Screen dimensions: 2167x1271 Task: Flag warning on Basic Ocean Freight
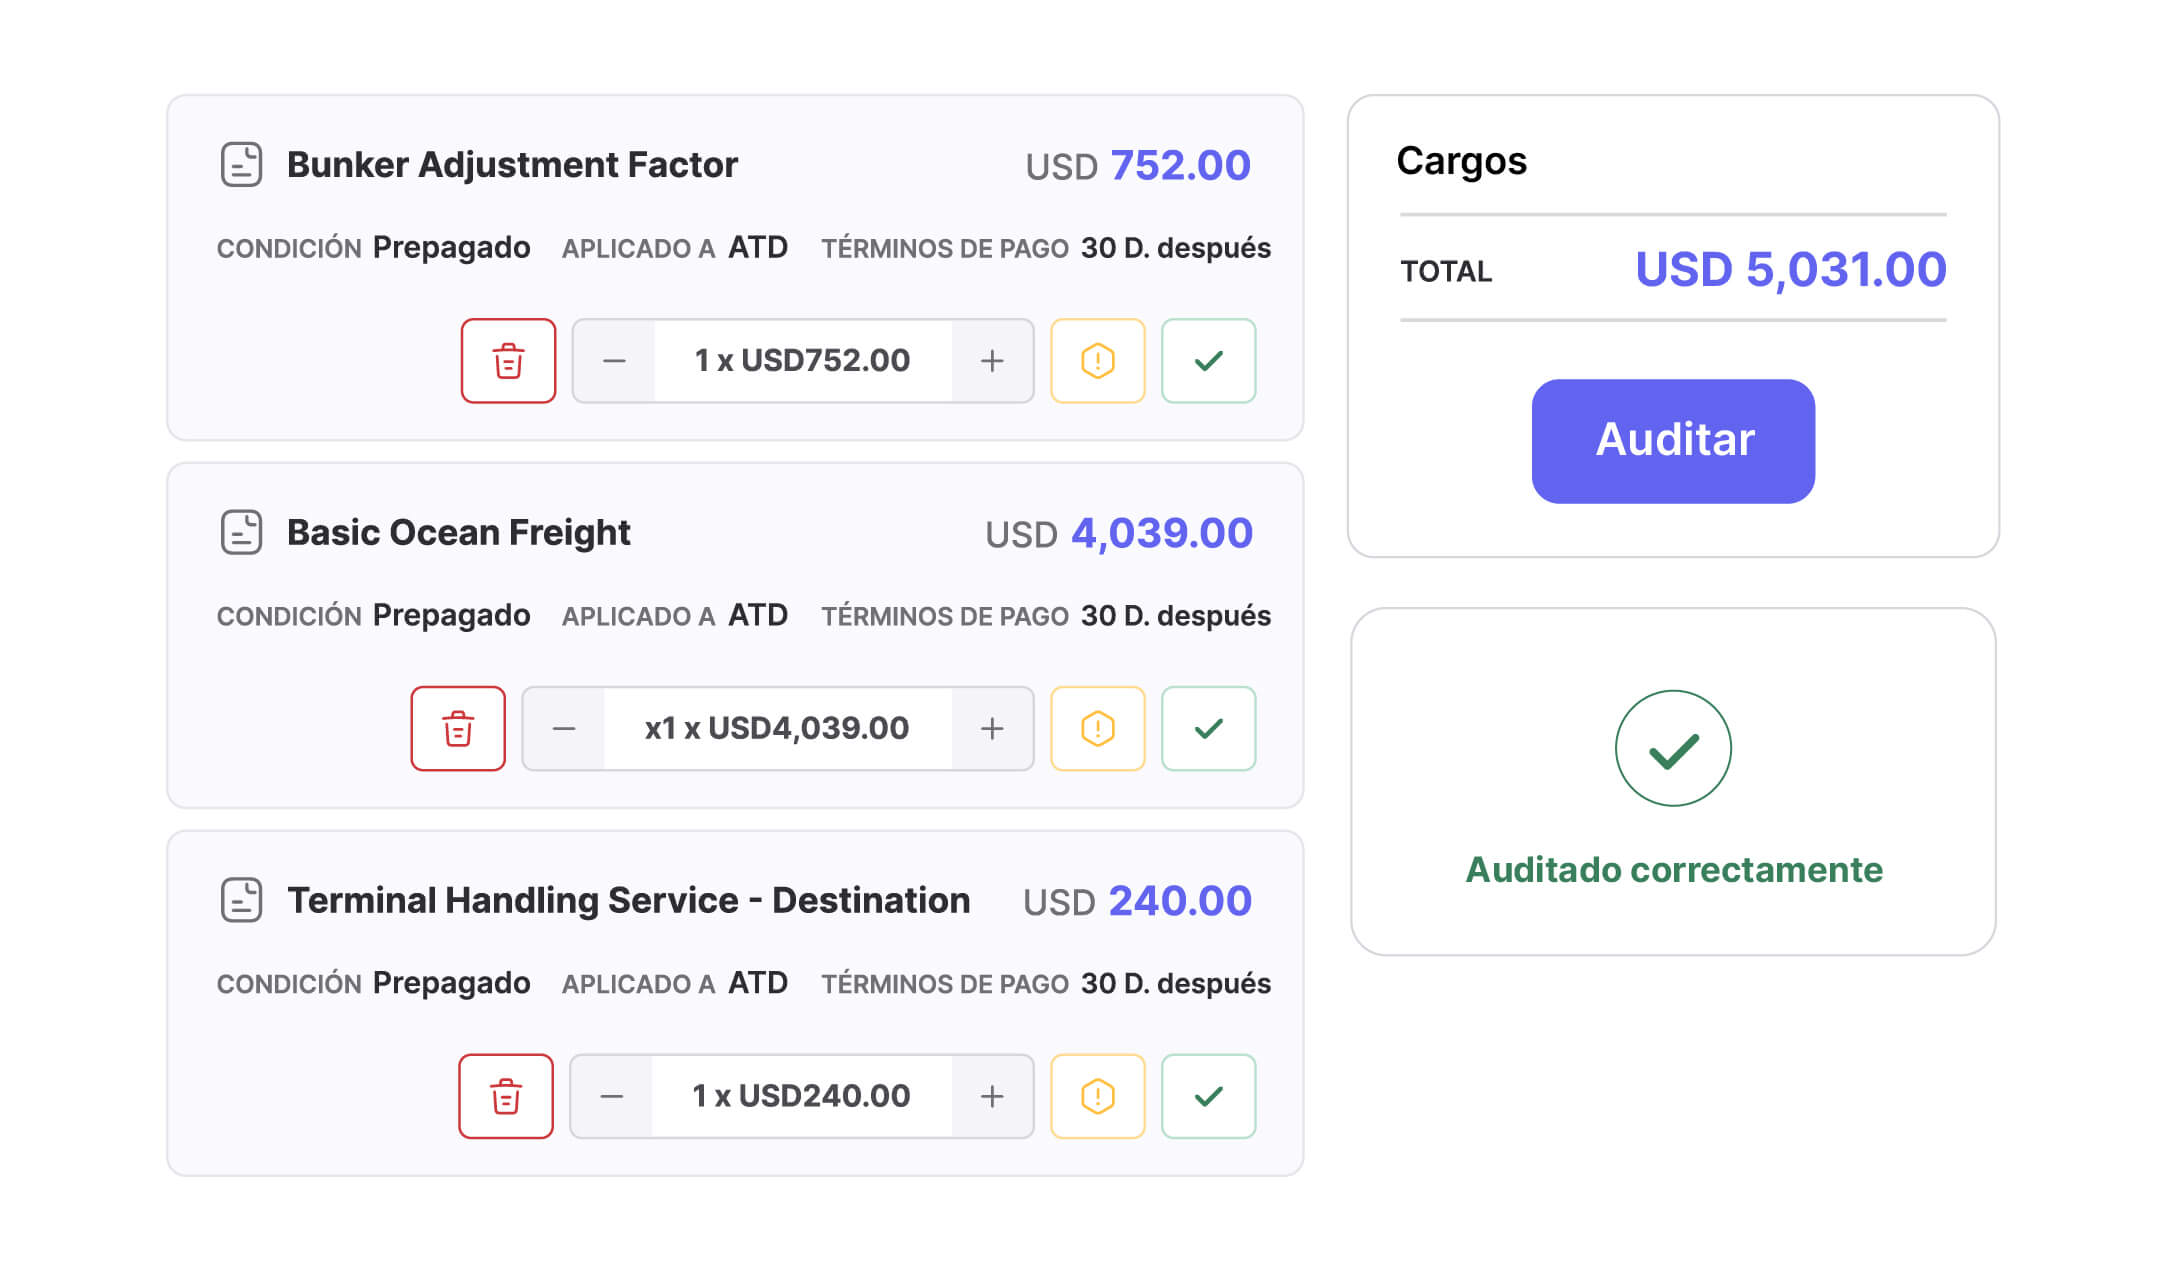1097,729
